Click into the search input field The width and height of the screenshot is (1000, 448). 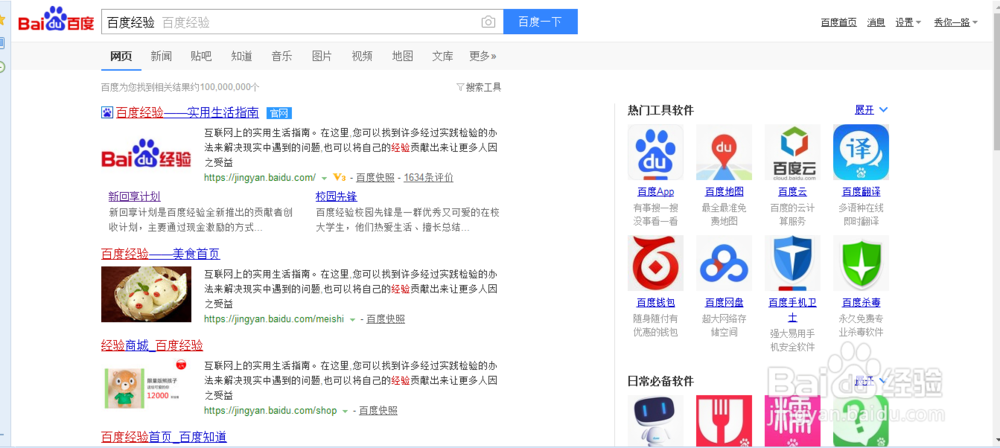(x=302, y=22)
